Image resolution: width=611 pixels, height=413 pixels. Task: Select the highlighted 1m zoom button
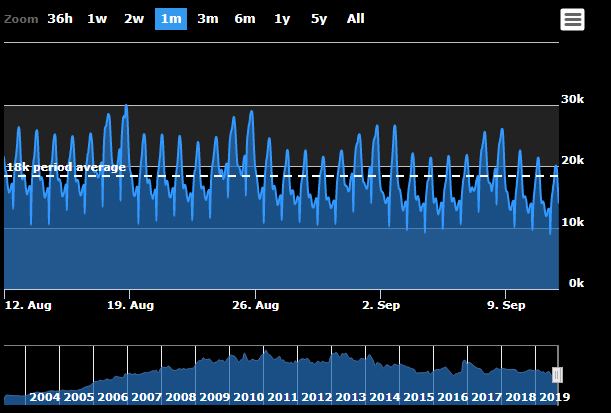(x=171, y=19)
